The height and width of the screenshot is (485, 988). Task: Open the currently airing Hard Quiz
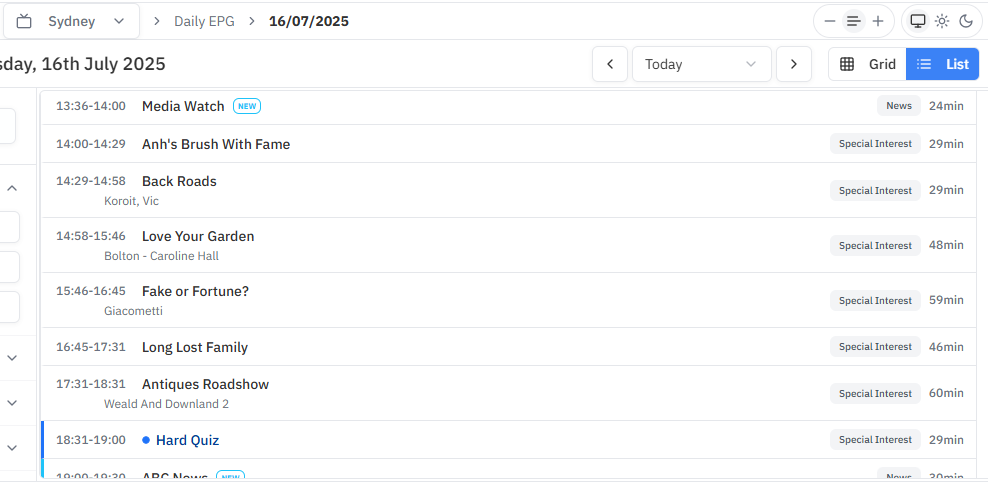508,440
